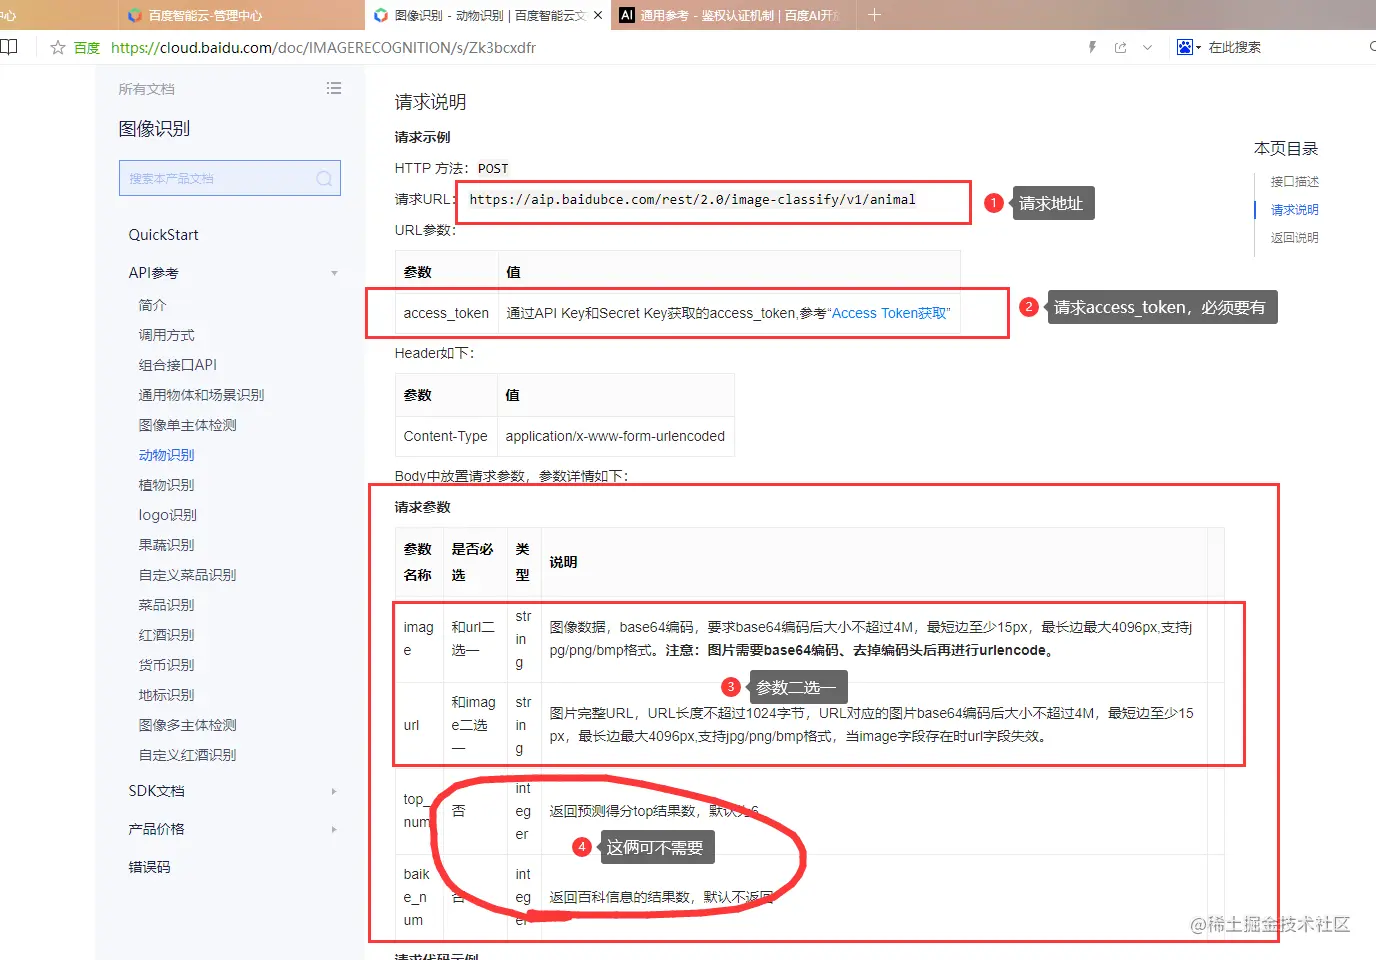Image resolution: width=1376 pixels, height=960 pixels.
Task: Click the magnifier in 搜索本产品文档 box
Action: (324, 178)
